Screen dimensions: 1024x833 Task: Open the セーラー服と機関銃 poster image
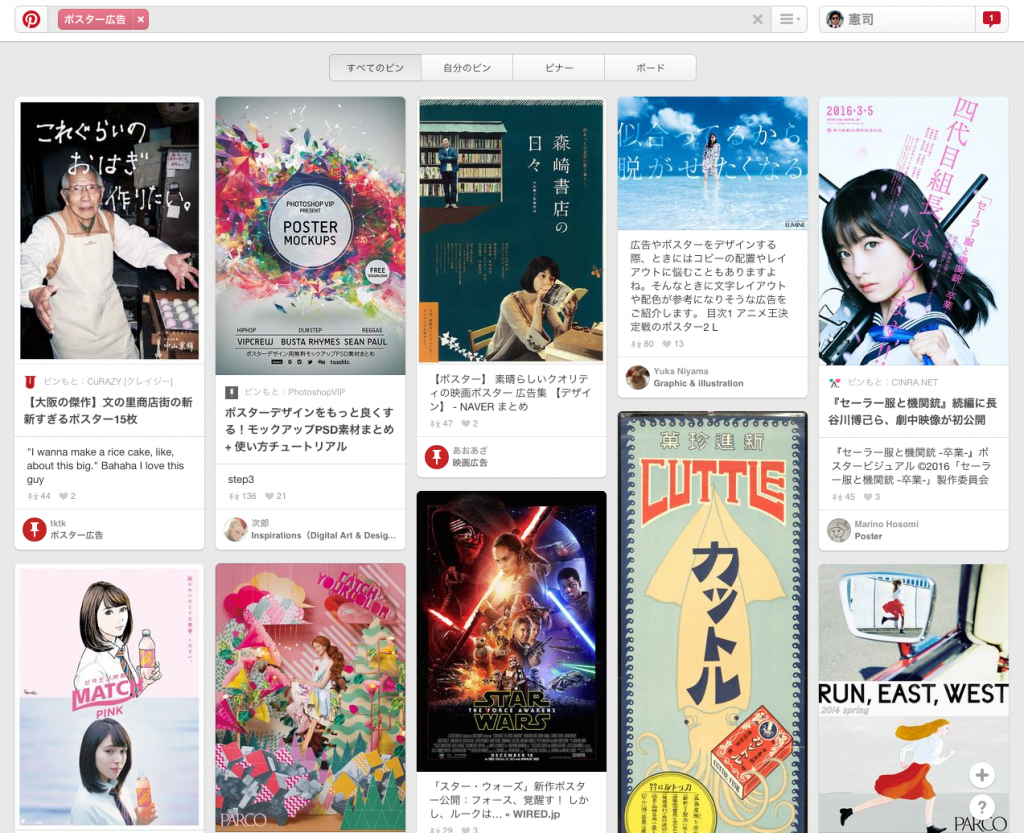pyautogui.click(x=914, y=231)
